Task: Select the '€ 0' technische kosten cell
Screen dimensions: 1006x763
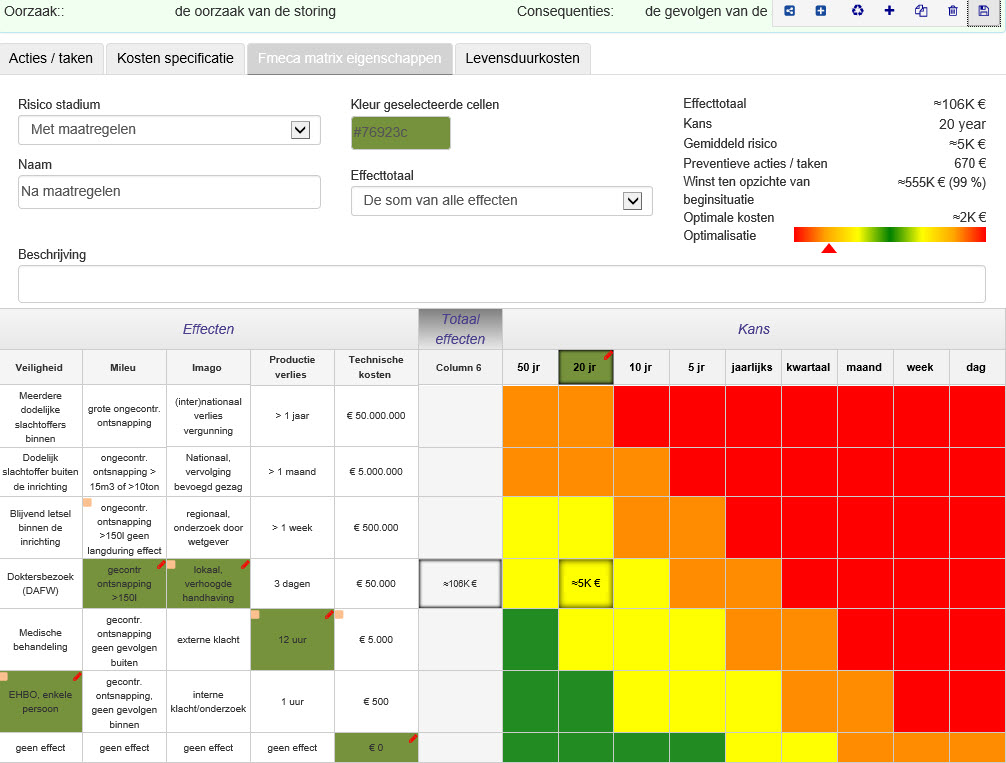Action: [376, 748]
